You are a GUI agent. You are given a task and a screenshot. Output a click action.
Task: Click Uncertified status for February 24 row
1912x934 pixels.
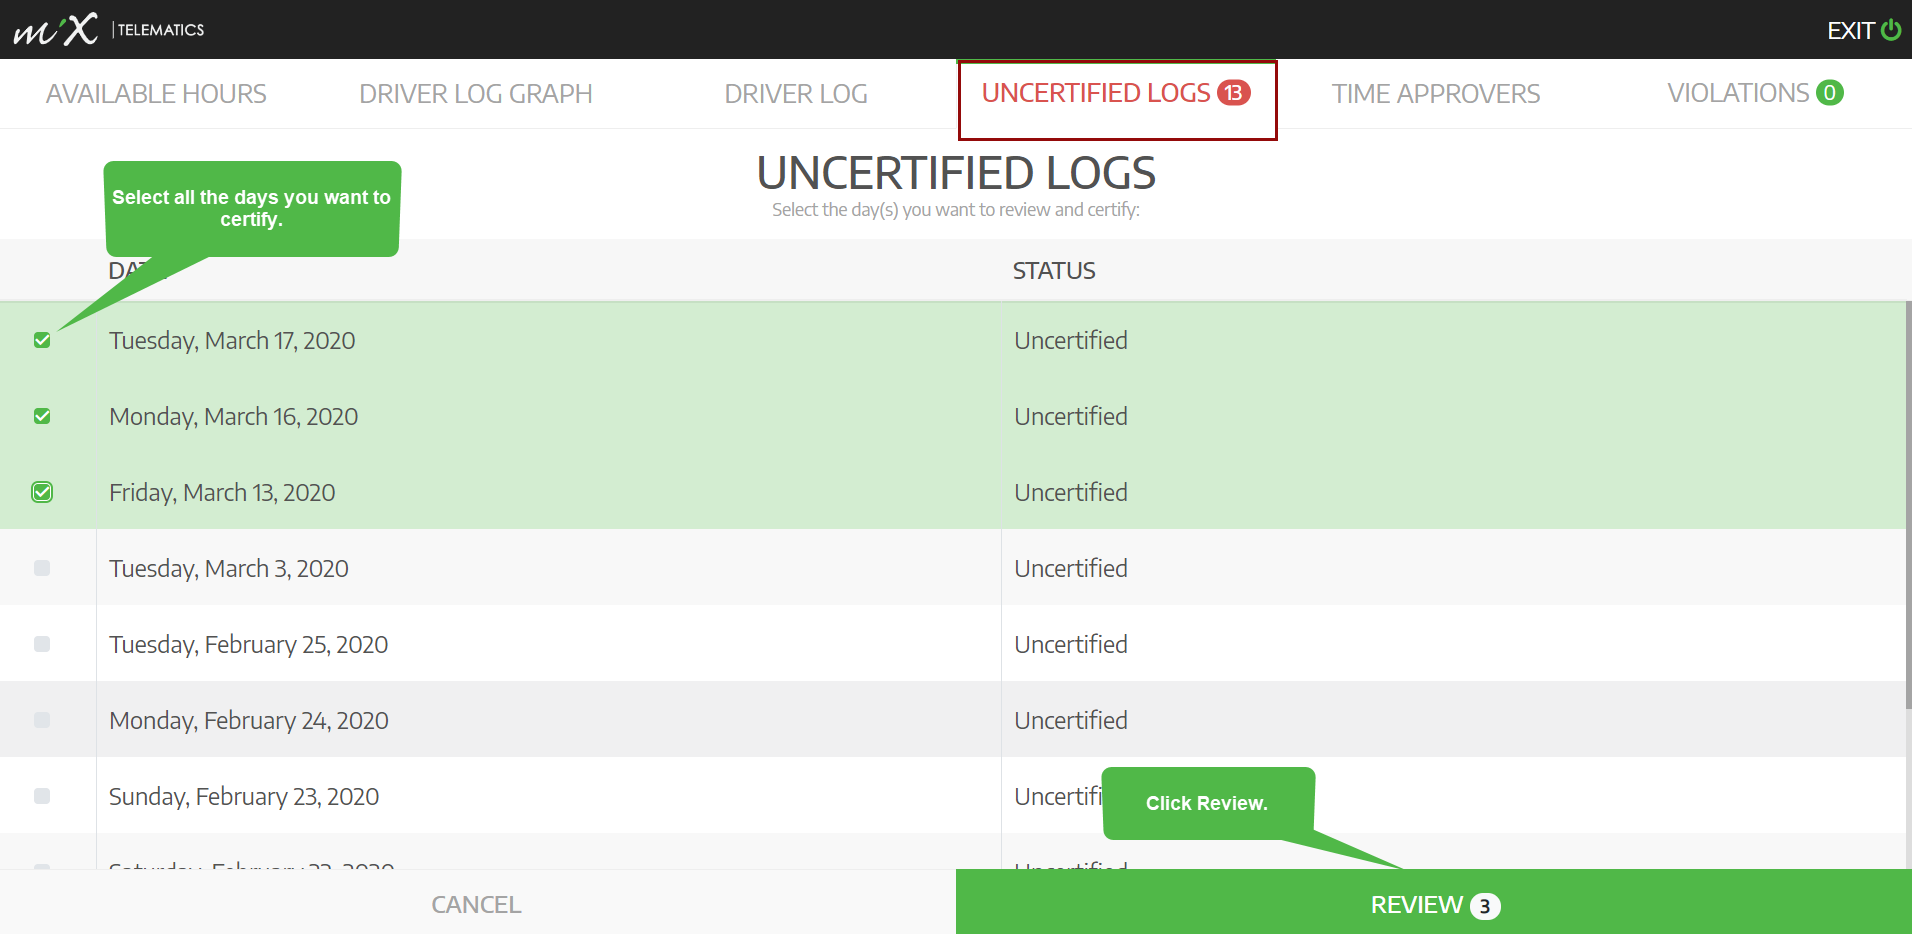pos(1071,720)
